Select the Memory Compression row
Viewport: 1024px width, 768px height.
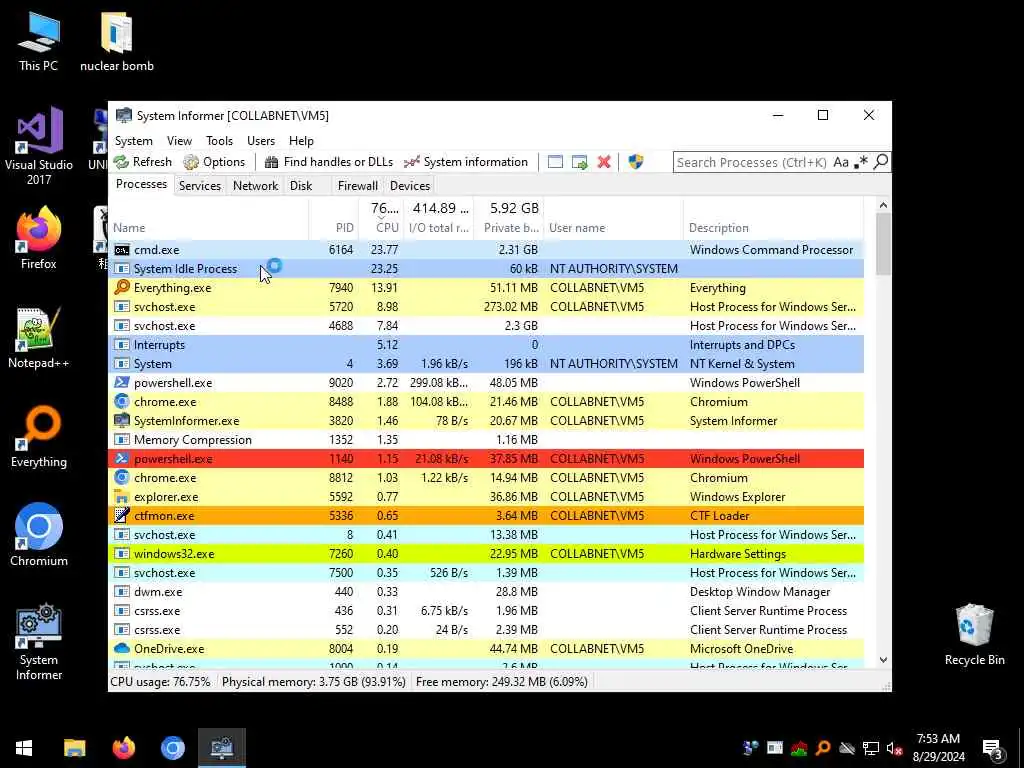click(x=486, y=440)
